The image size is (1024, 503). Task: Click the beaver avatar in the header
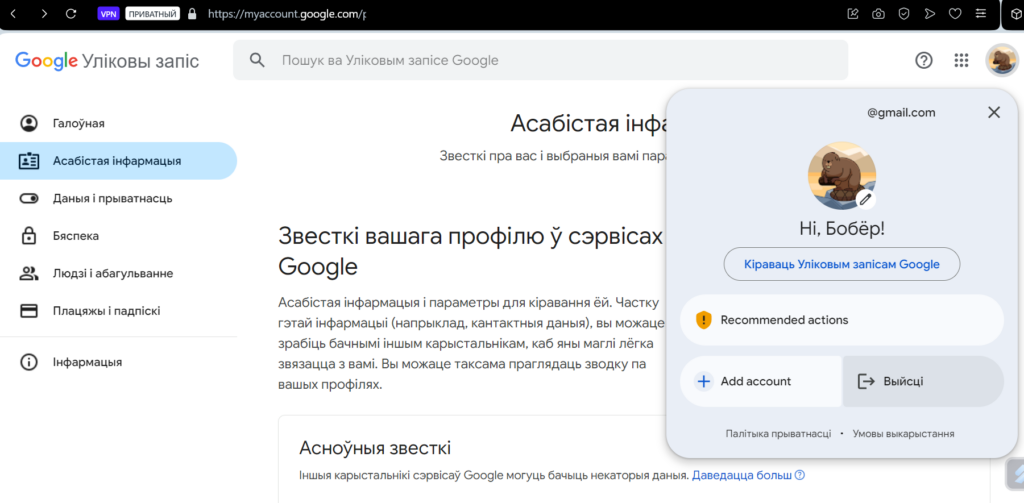pos(1001,61)
